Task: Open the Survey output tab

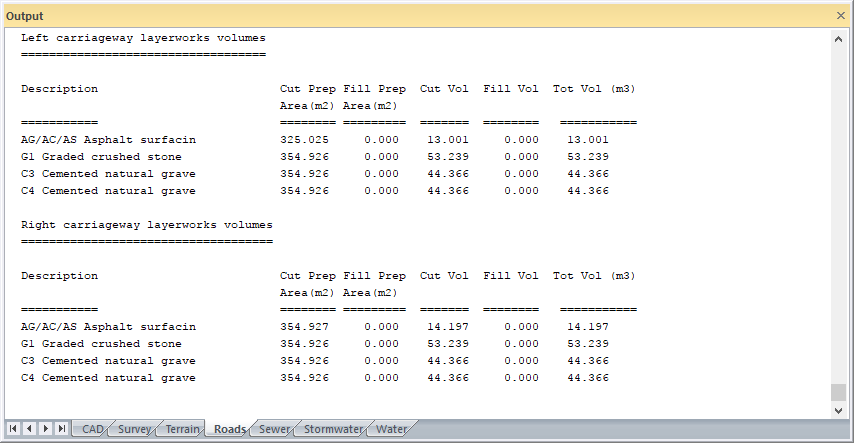Action: click(135, 429)
